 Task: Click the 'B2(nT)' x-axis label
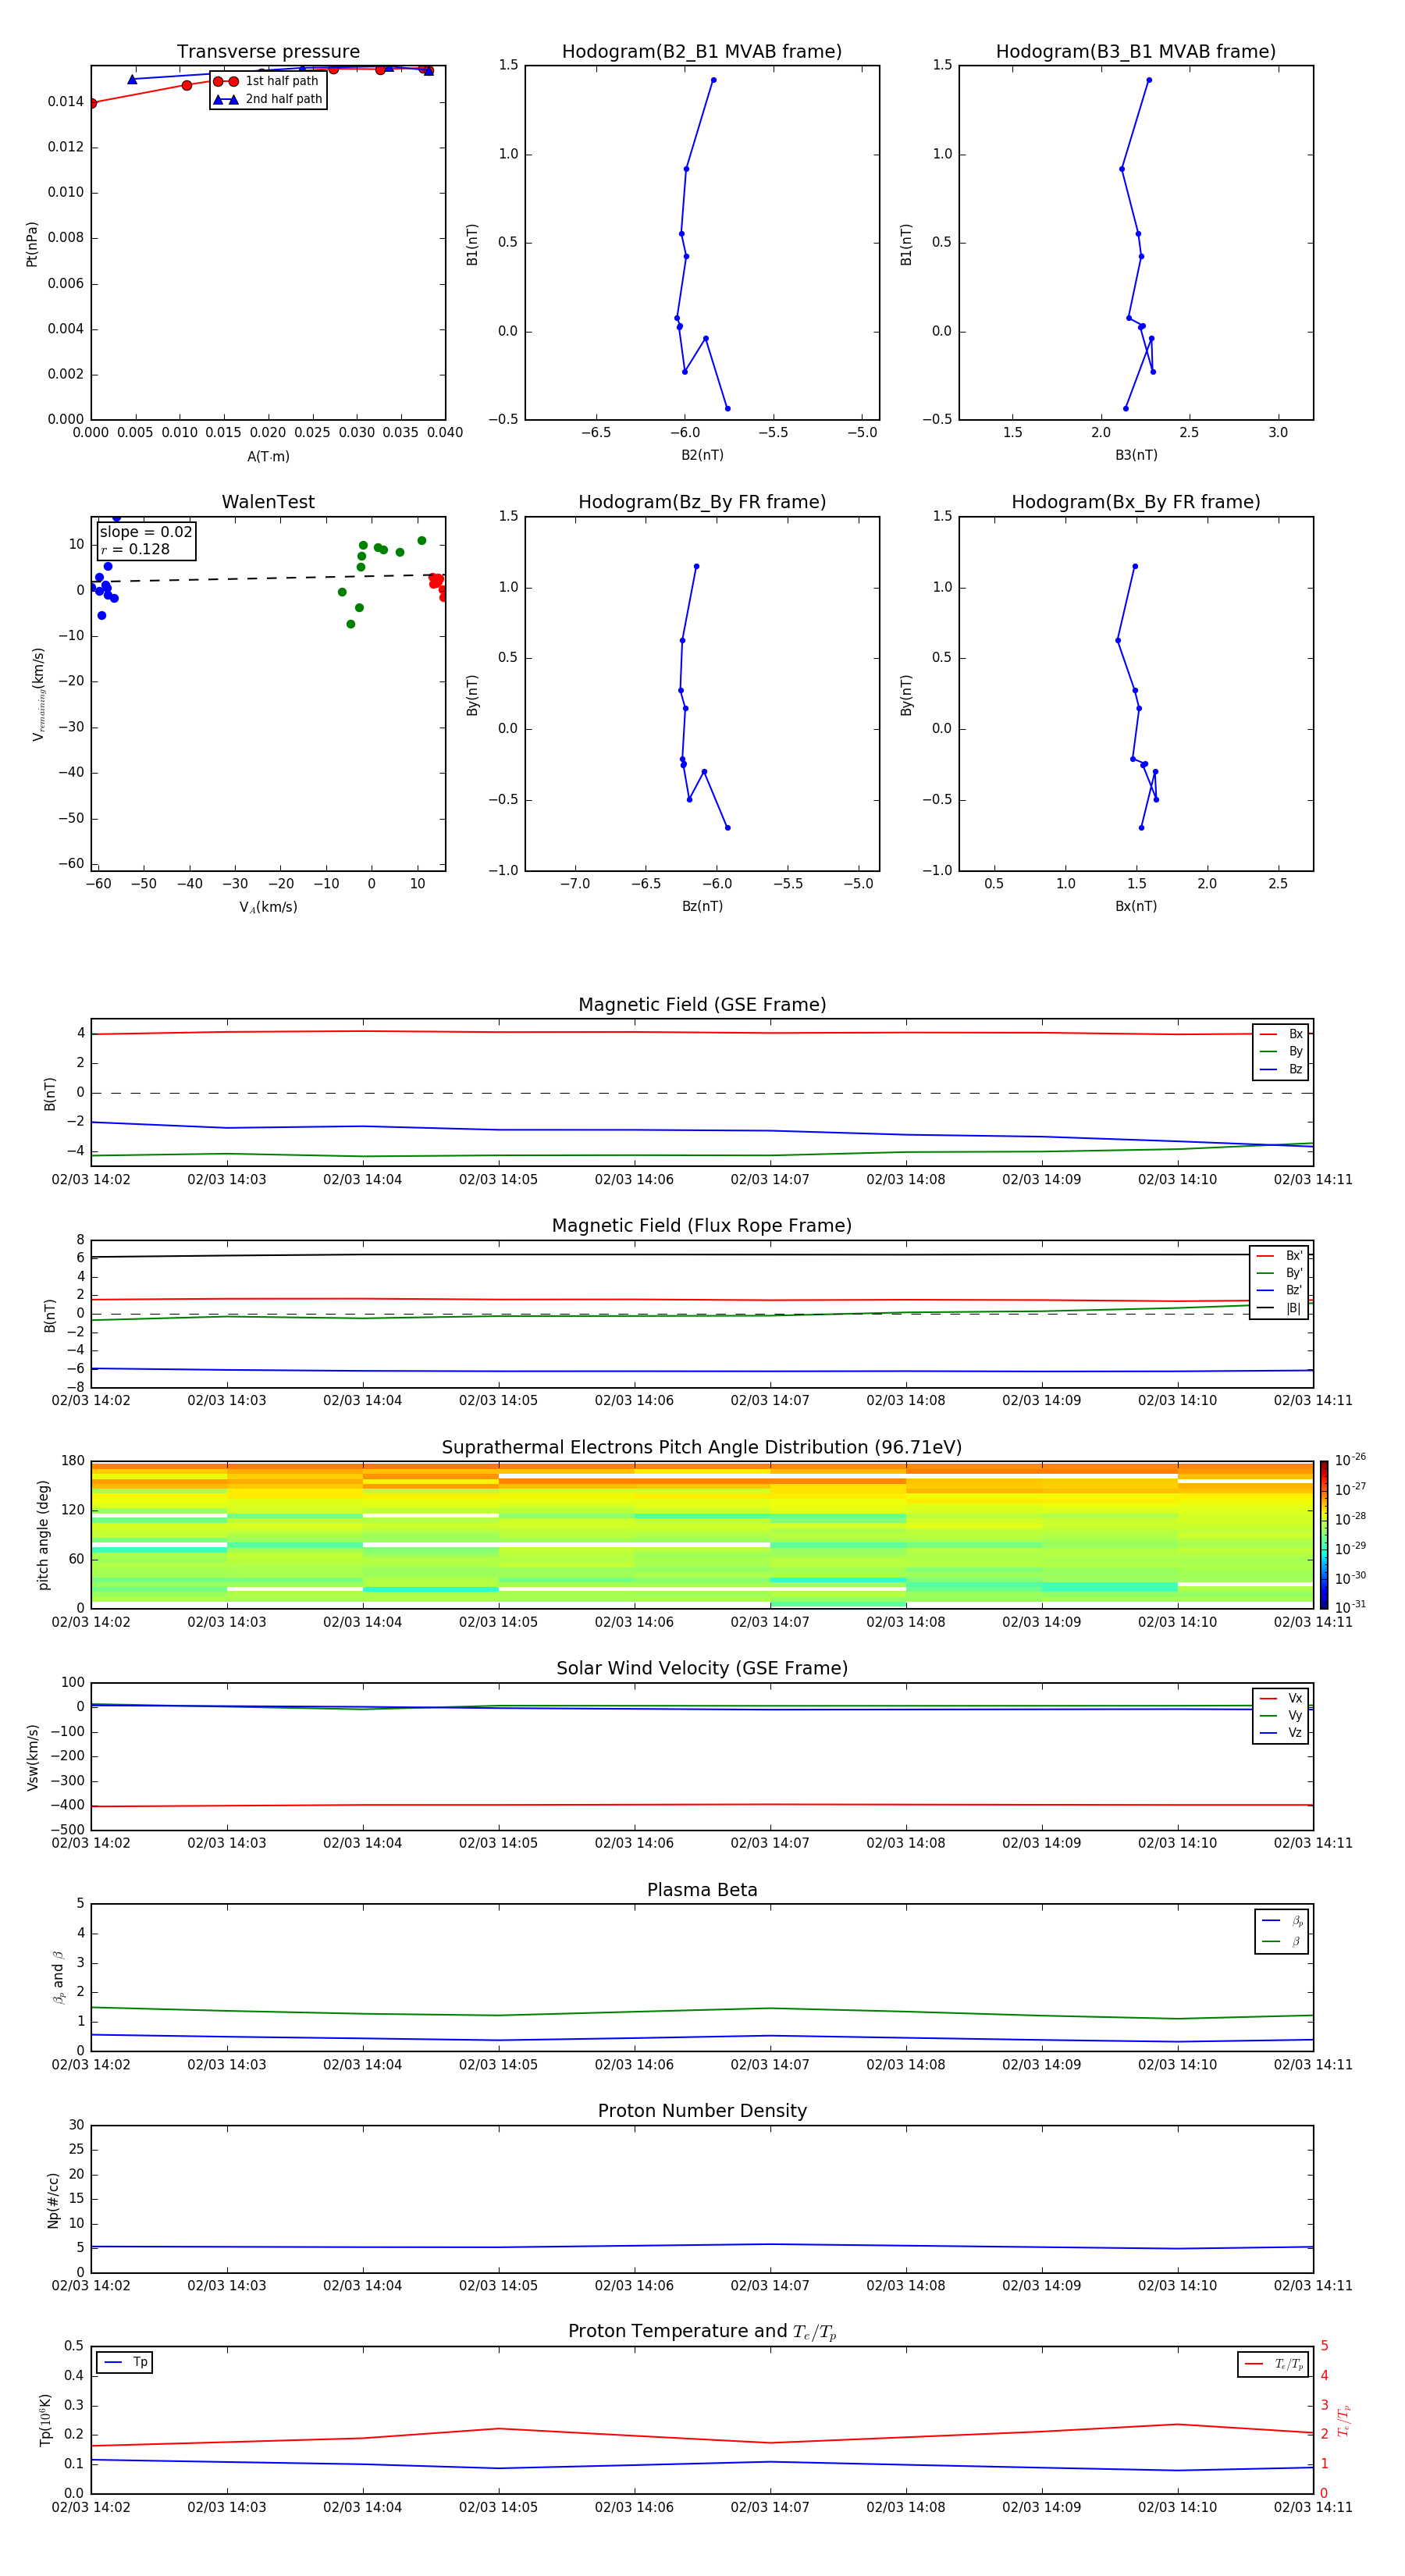pyautogui.click(x=702, y=455)
